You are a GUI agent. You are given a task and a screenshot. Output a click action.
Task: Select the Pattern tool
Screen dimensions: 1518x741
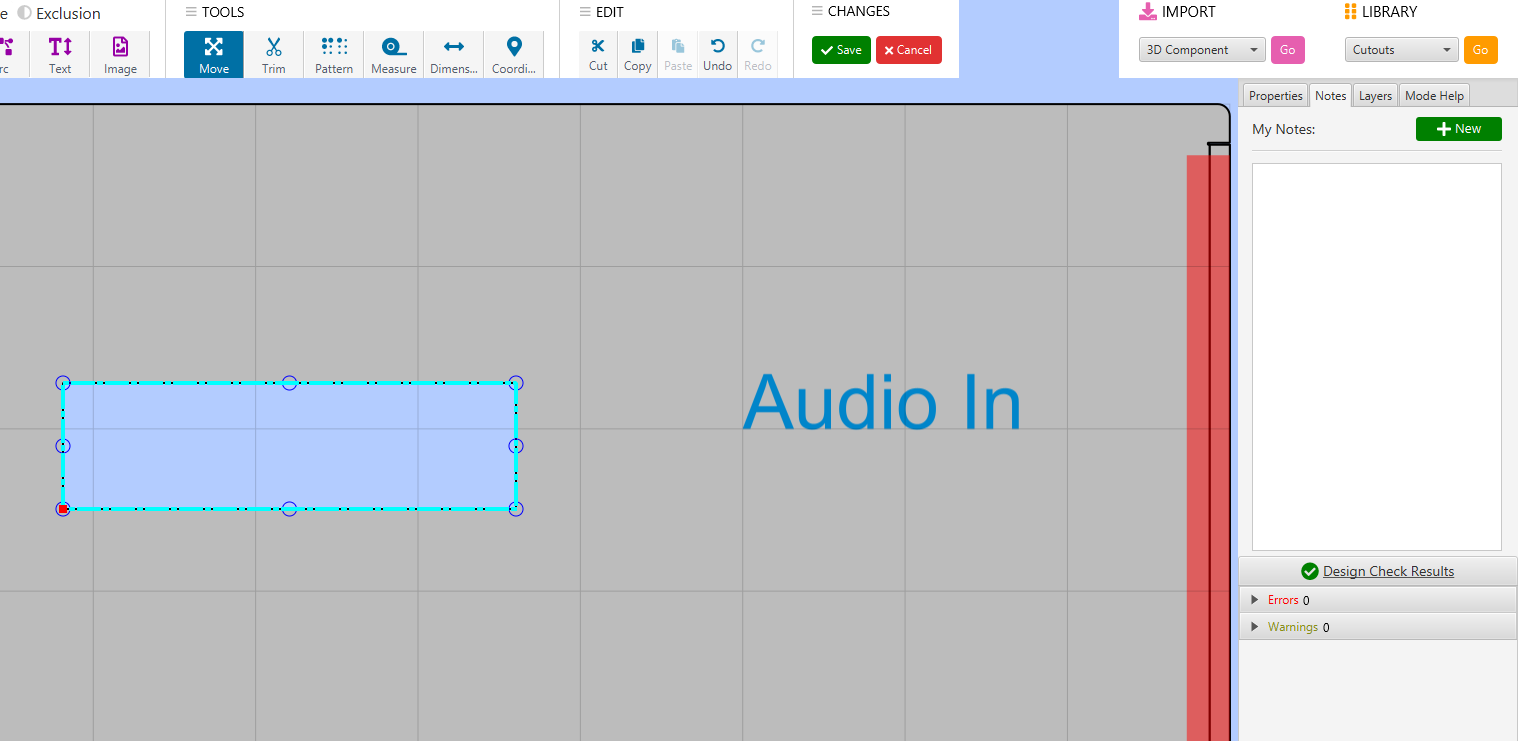click(334, 55)
